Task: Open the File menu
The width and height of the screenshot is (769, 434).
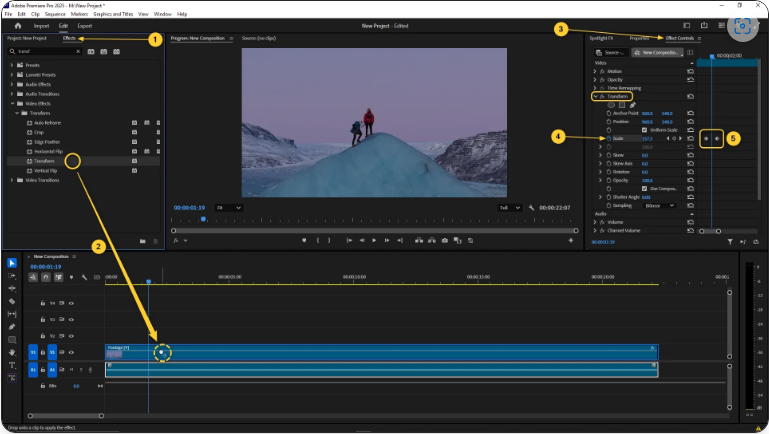Action: (8, 14)
